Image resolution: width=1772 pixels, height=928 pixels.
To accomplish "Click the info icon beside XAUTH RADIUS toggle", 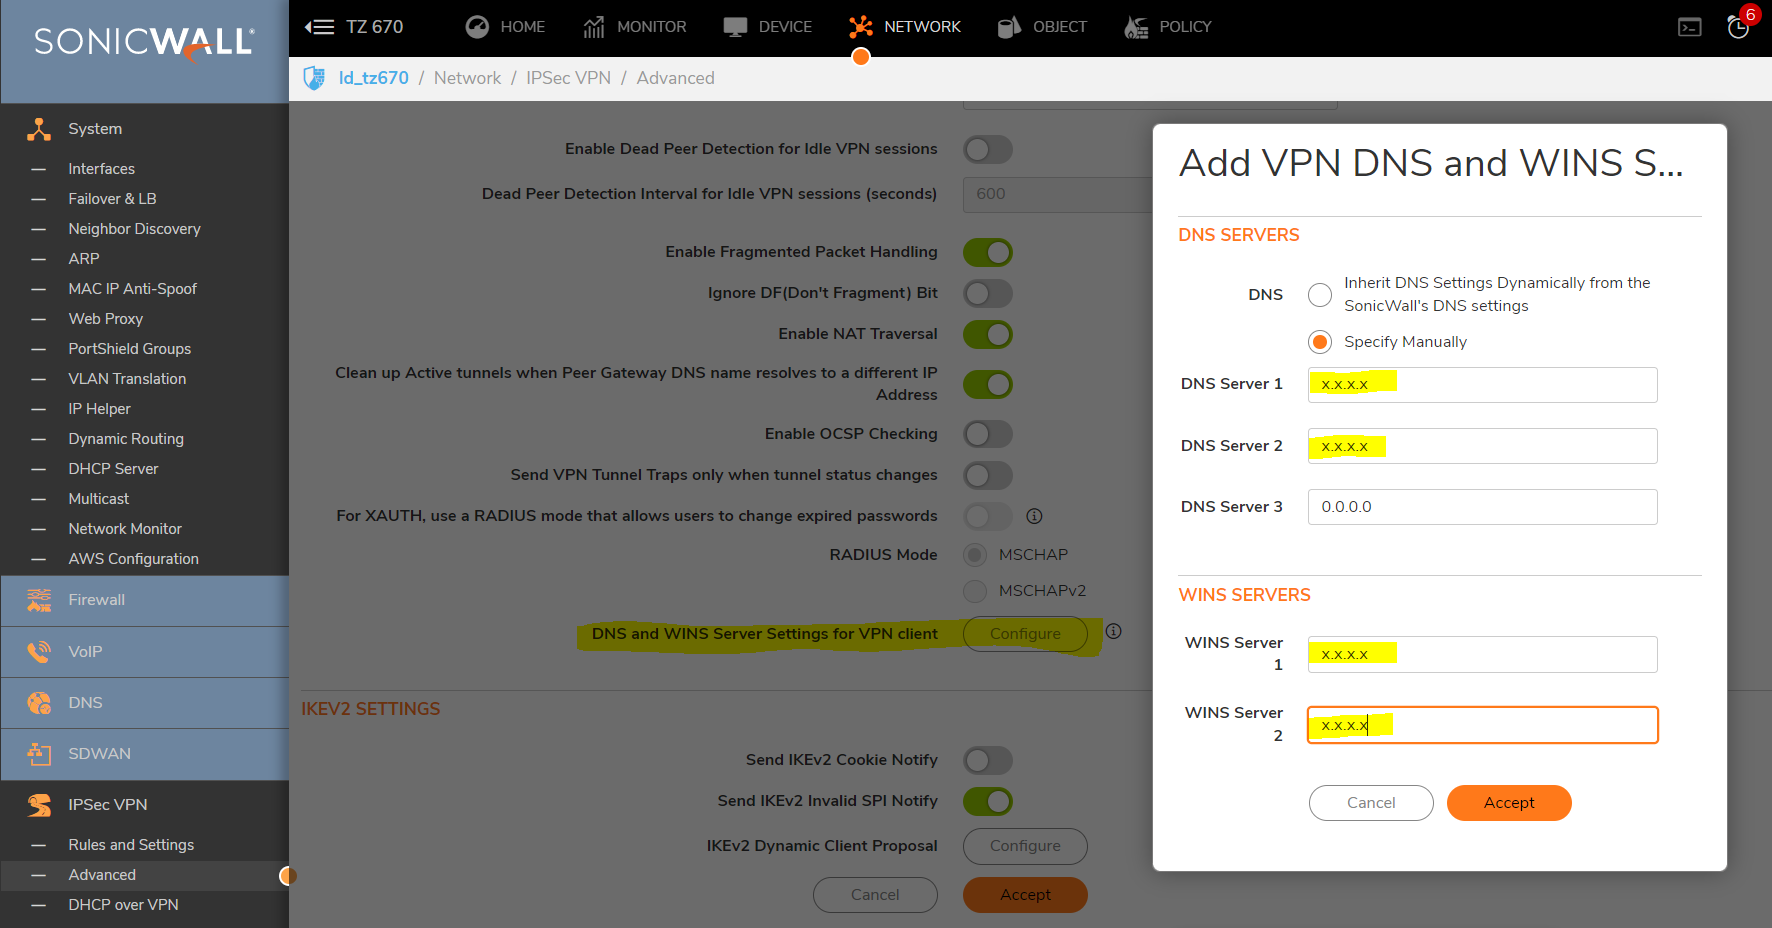I will click(1034, 516).
